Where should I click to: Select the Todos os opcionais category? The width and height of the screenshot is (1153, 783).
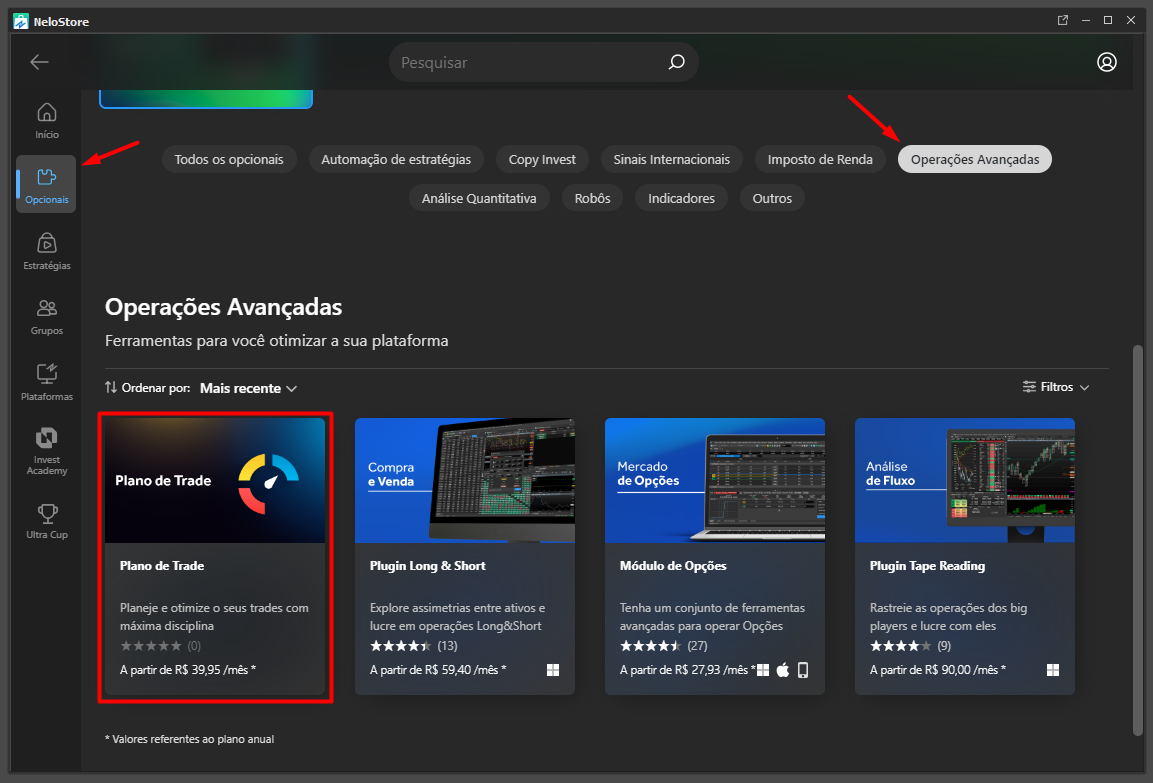pyautogui.click(x=229, y=160)
